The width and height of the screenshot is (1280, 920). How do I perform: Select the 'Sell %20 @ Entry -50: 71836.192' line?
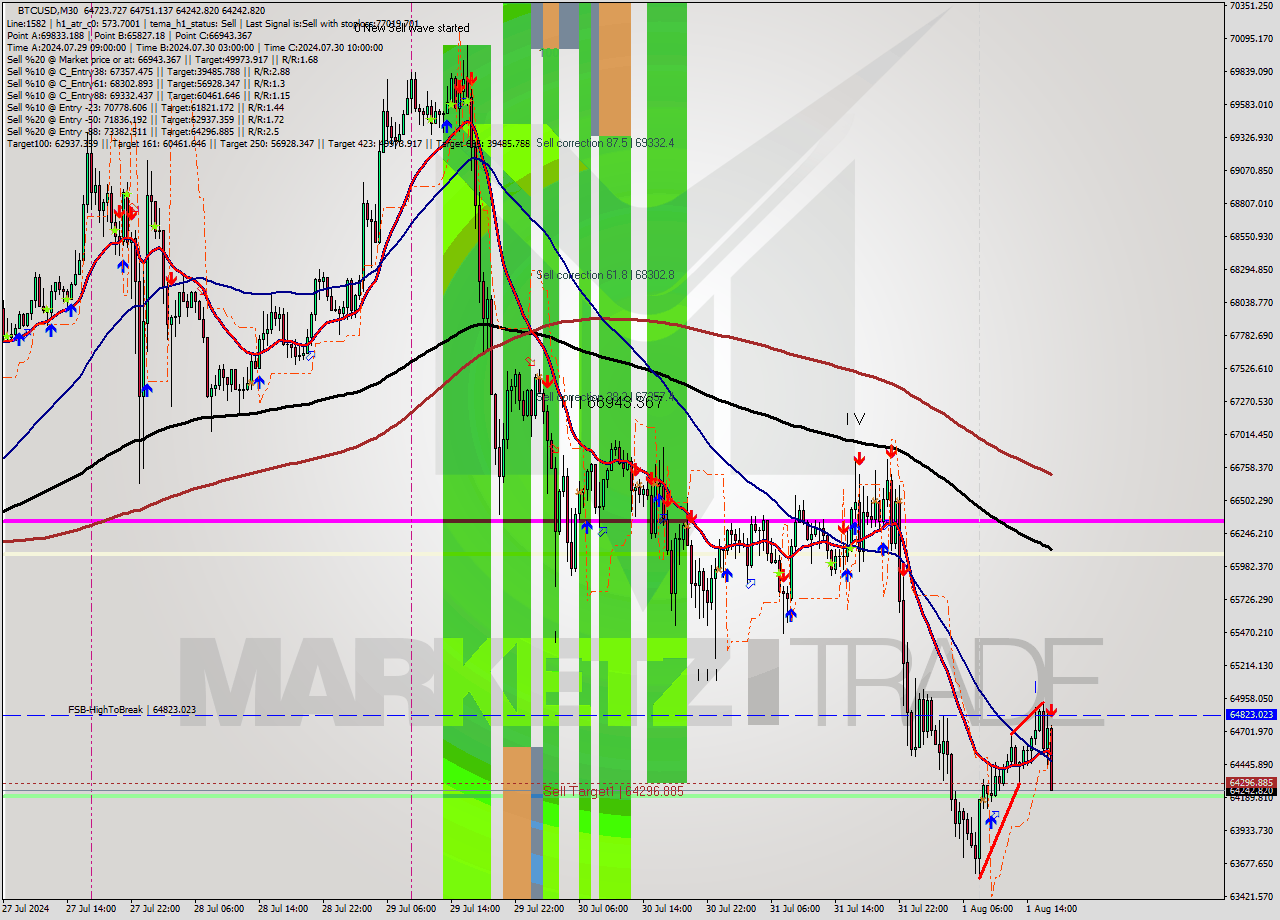(146, 120)
